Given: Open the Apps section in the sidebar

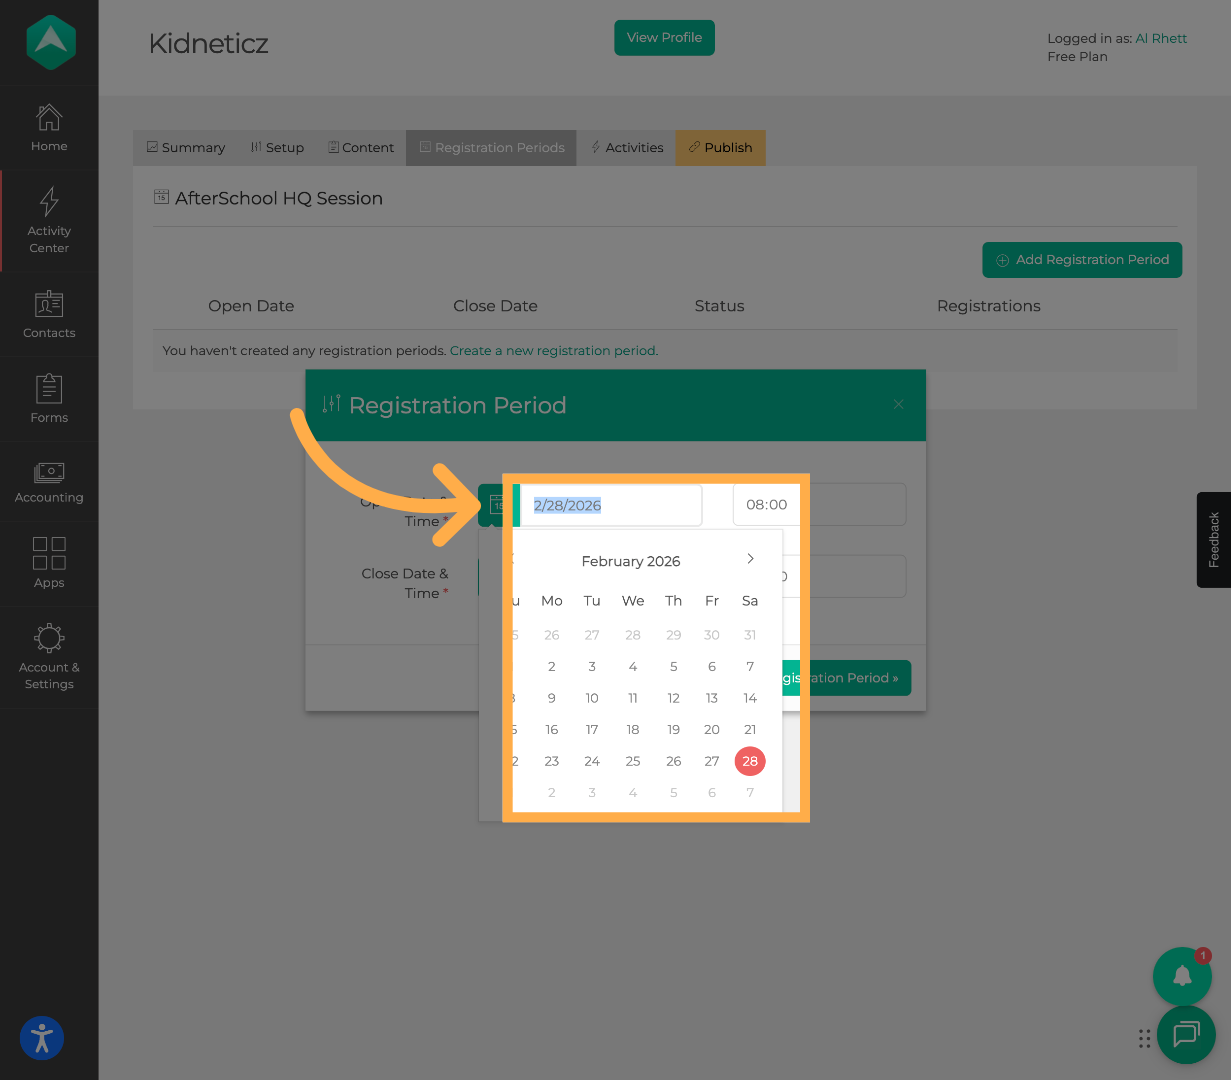Looking at the screenshot, I should [x=48, y=563].
